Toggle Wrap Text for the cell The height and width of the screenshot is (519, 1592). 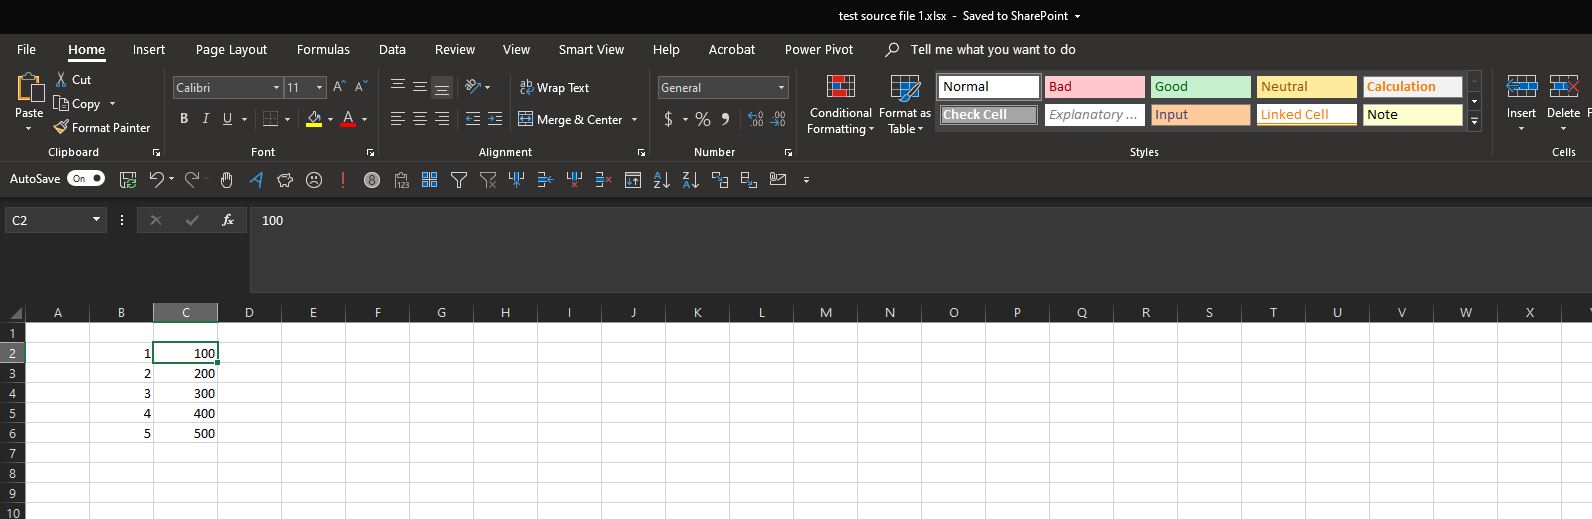554,88
